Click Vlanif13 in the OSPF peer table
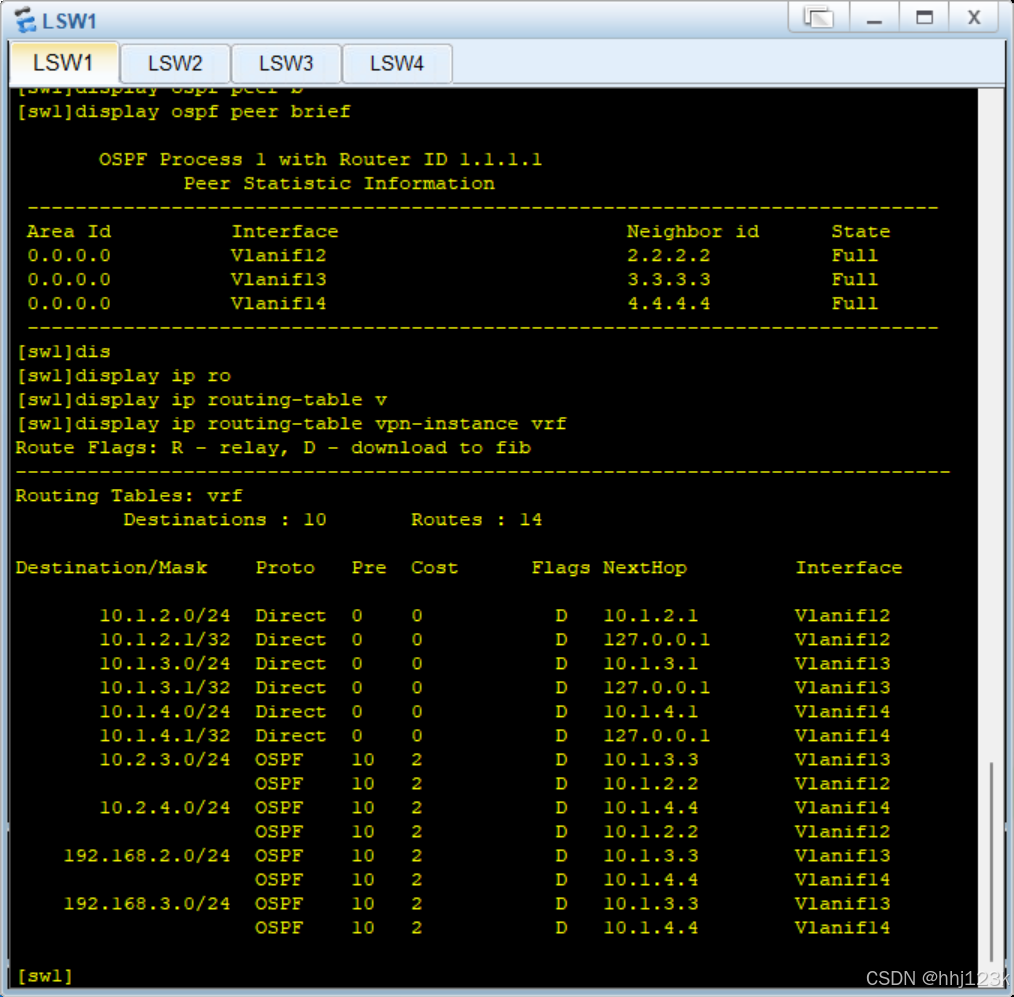Viewport: 1014px width, 997px height. pos(279,279)
